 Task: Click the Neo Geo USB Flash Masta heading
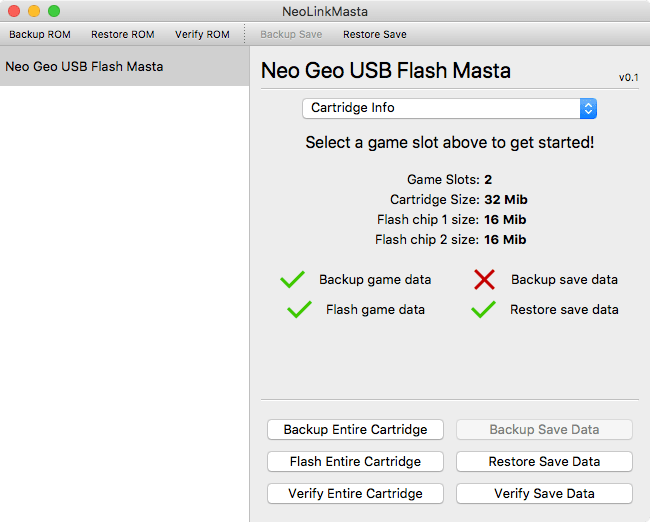pos(386,70)
